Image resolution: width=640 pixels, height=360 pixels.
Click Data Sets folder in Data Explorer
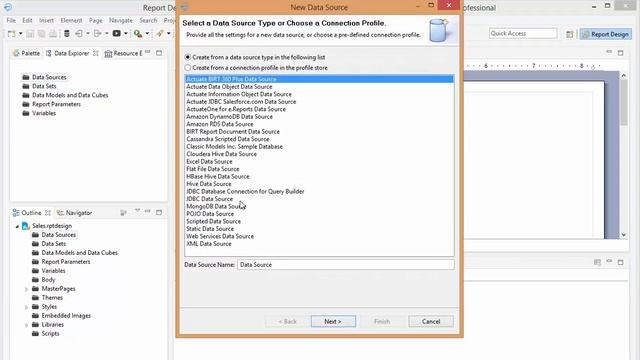click(40, 86)
